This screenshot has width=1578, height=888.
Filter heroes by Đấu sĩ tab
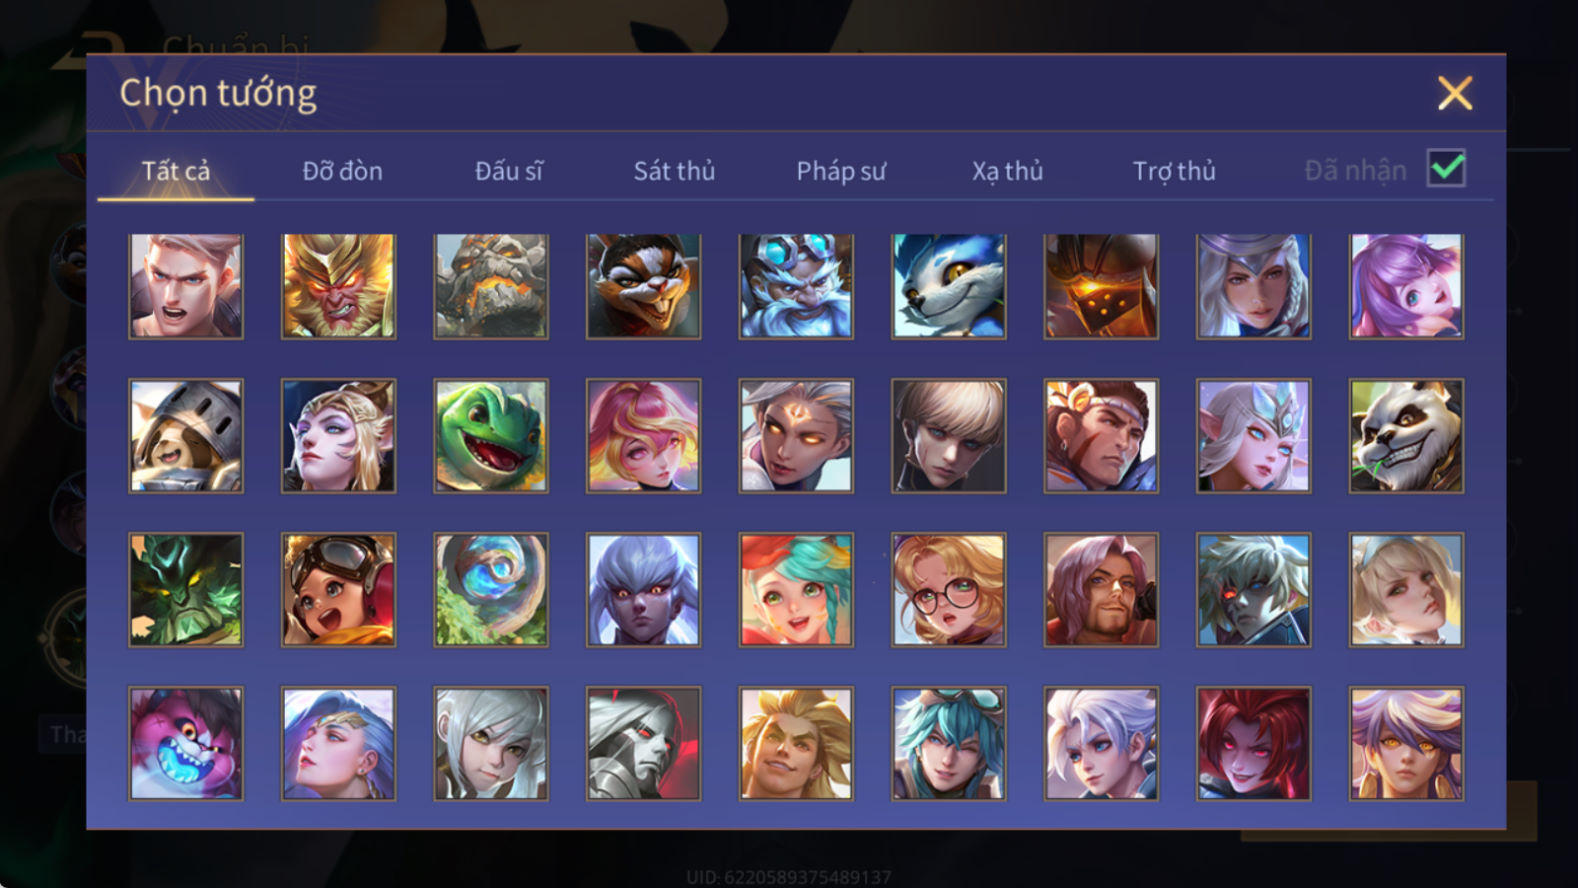(x=508, y=171)
